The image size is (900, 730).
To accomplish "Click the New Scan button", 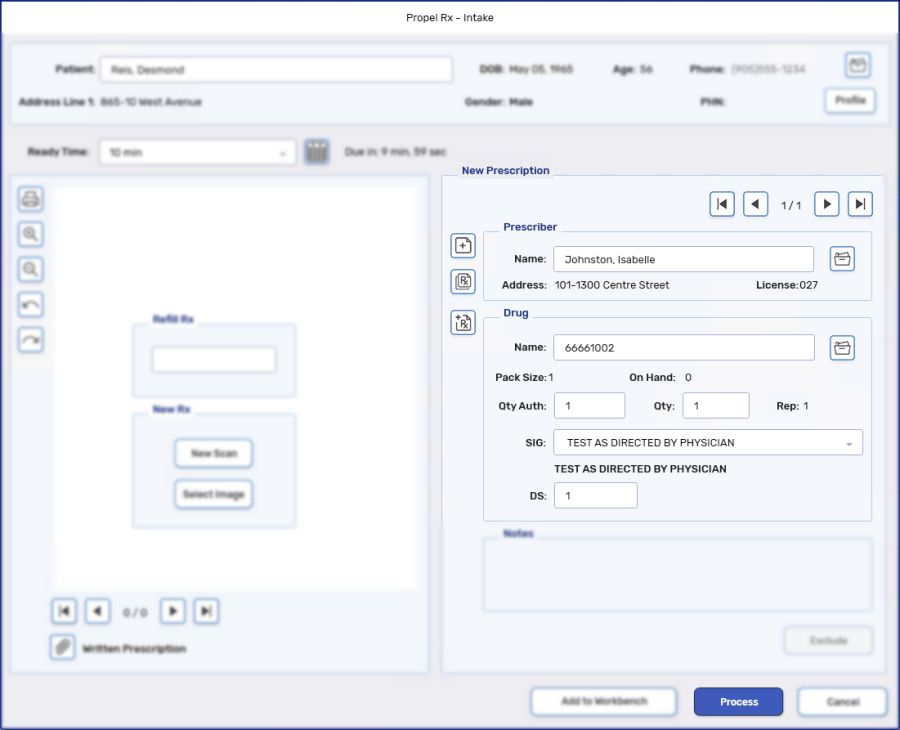I will click(214, 454).
